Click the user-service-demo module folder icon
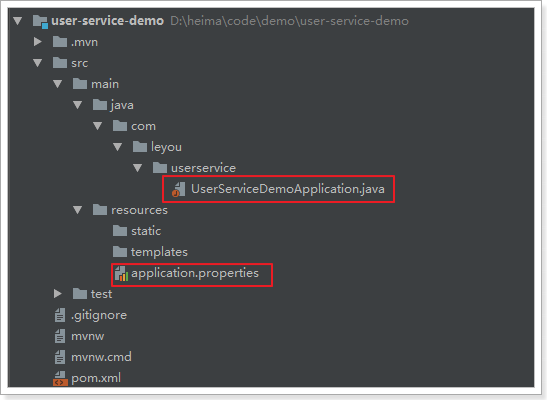 (40, 21)
